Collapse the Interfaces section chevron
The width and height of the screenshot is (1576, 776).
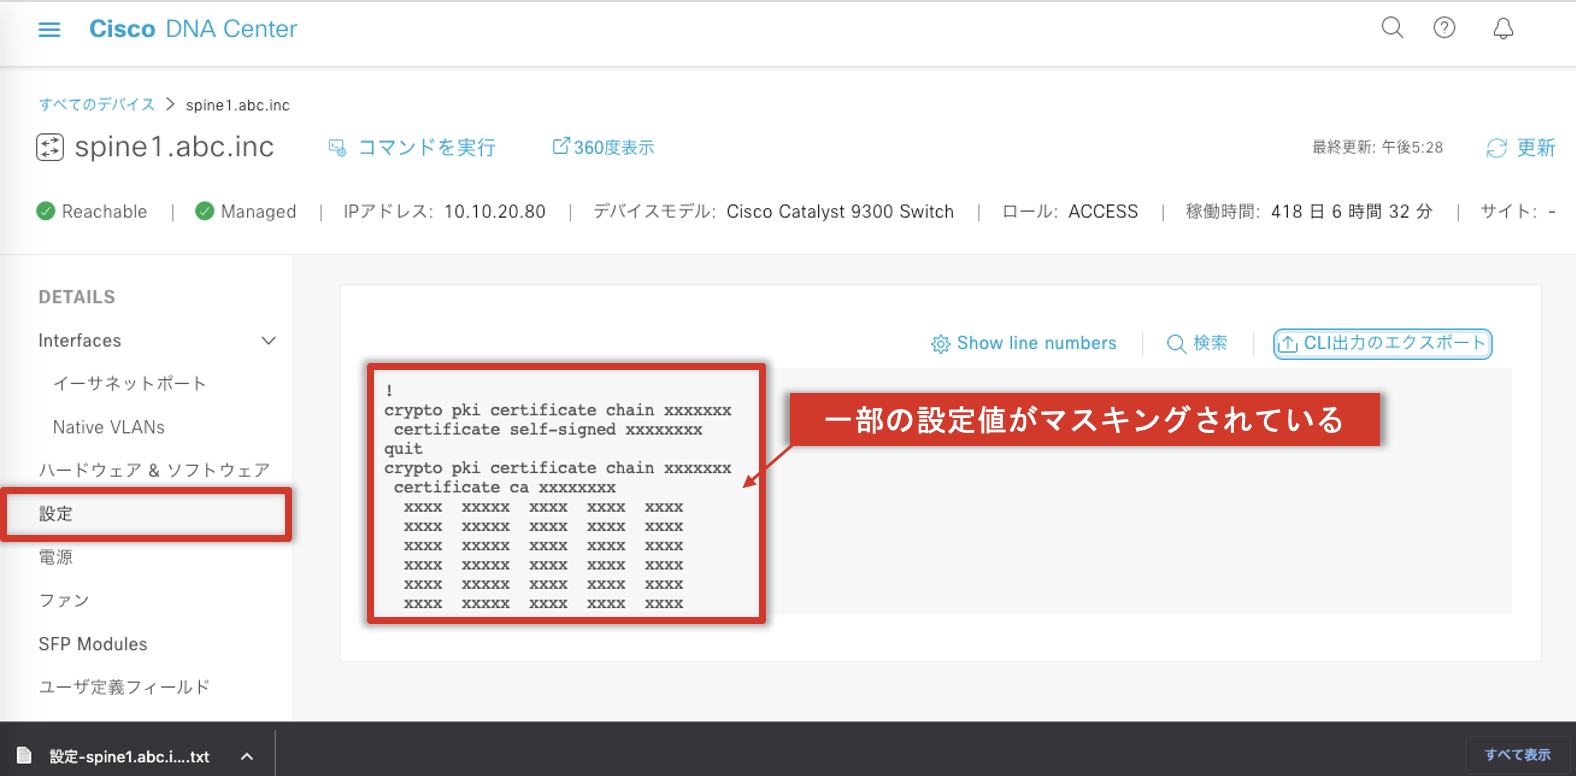point(268,341)
